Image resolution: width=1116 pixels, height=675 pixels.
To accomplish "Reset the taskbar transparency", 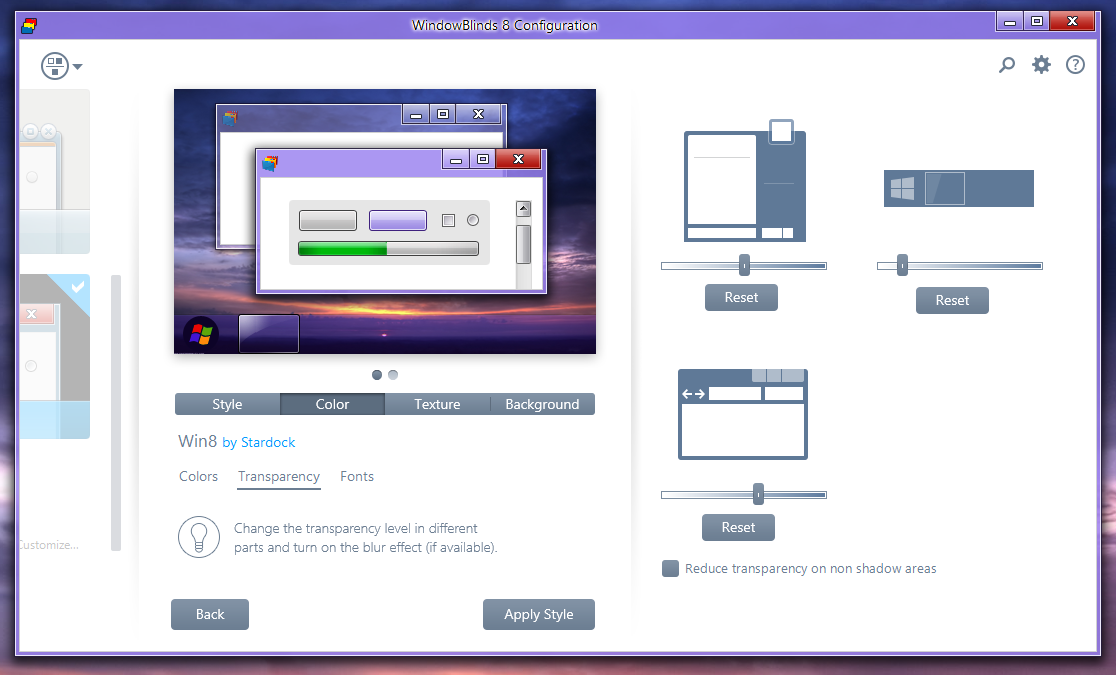I will pos(952,300).
